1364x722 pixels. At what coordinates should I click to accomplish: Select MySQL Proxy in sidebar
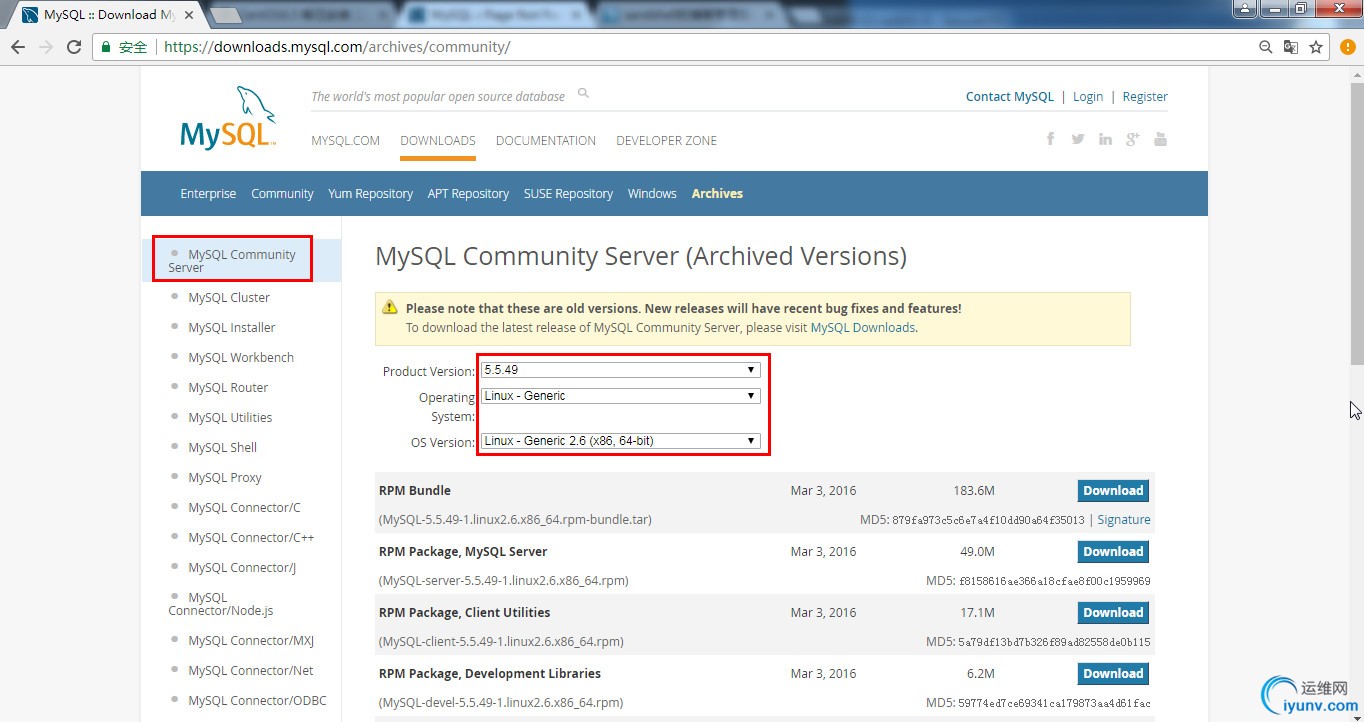(x=225, y=478)
